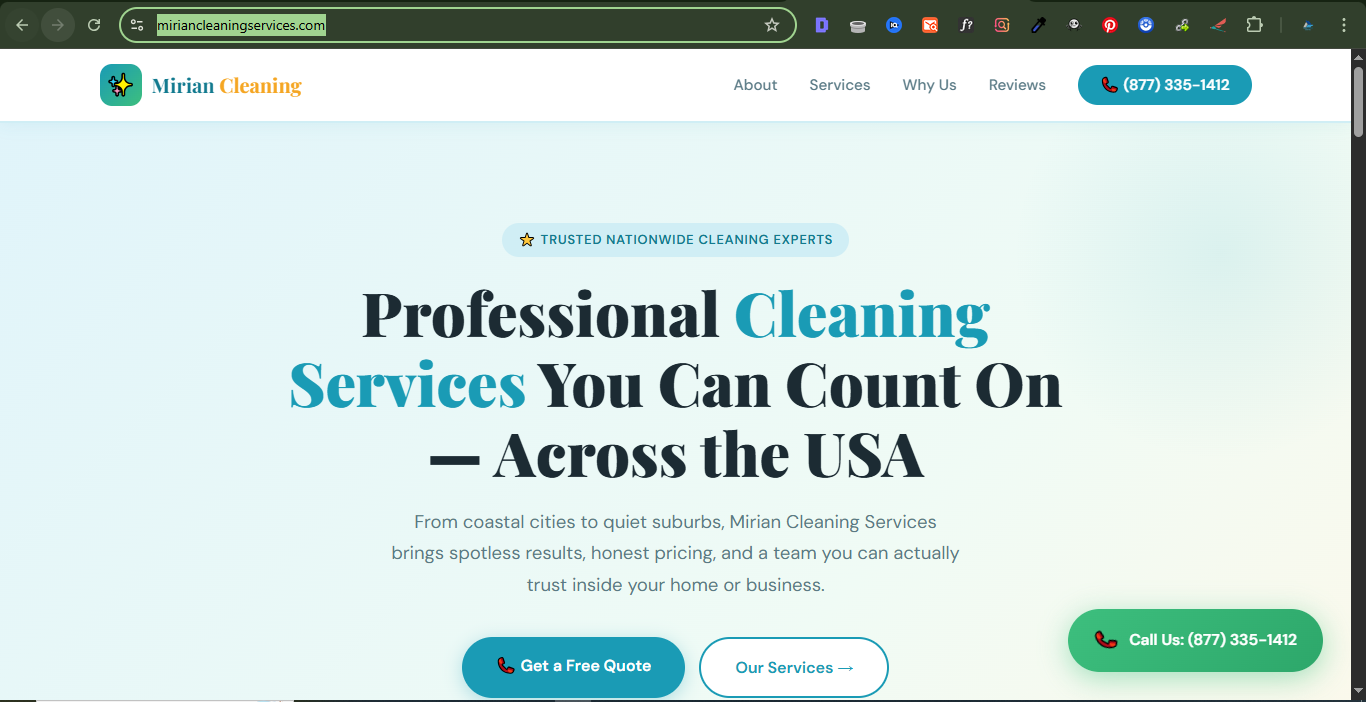Click the Call Us (877) 335-1412 button
This screenshot has height=702, width=1366.
coord(1195,640)
